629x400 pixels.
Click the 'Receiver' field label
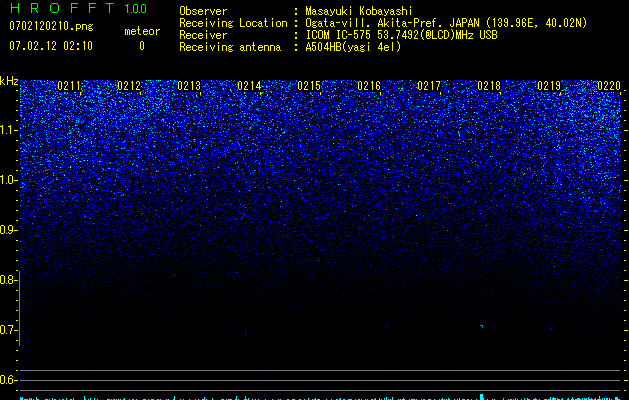[203, 35]
